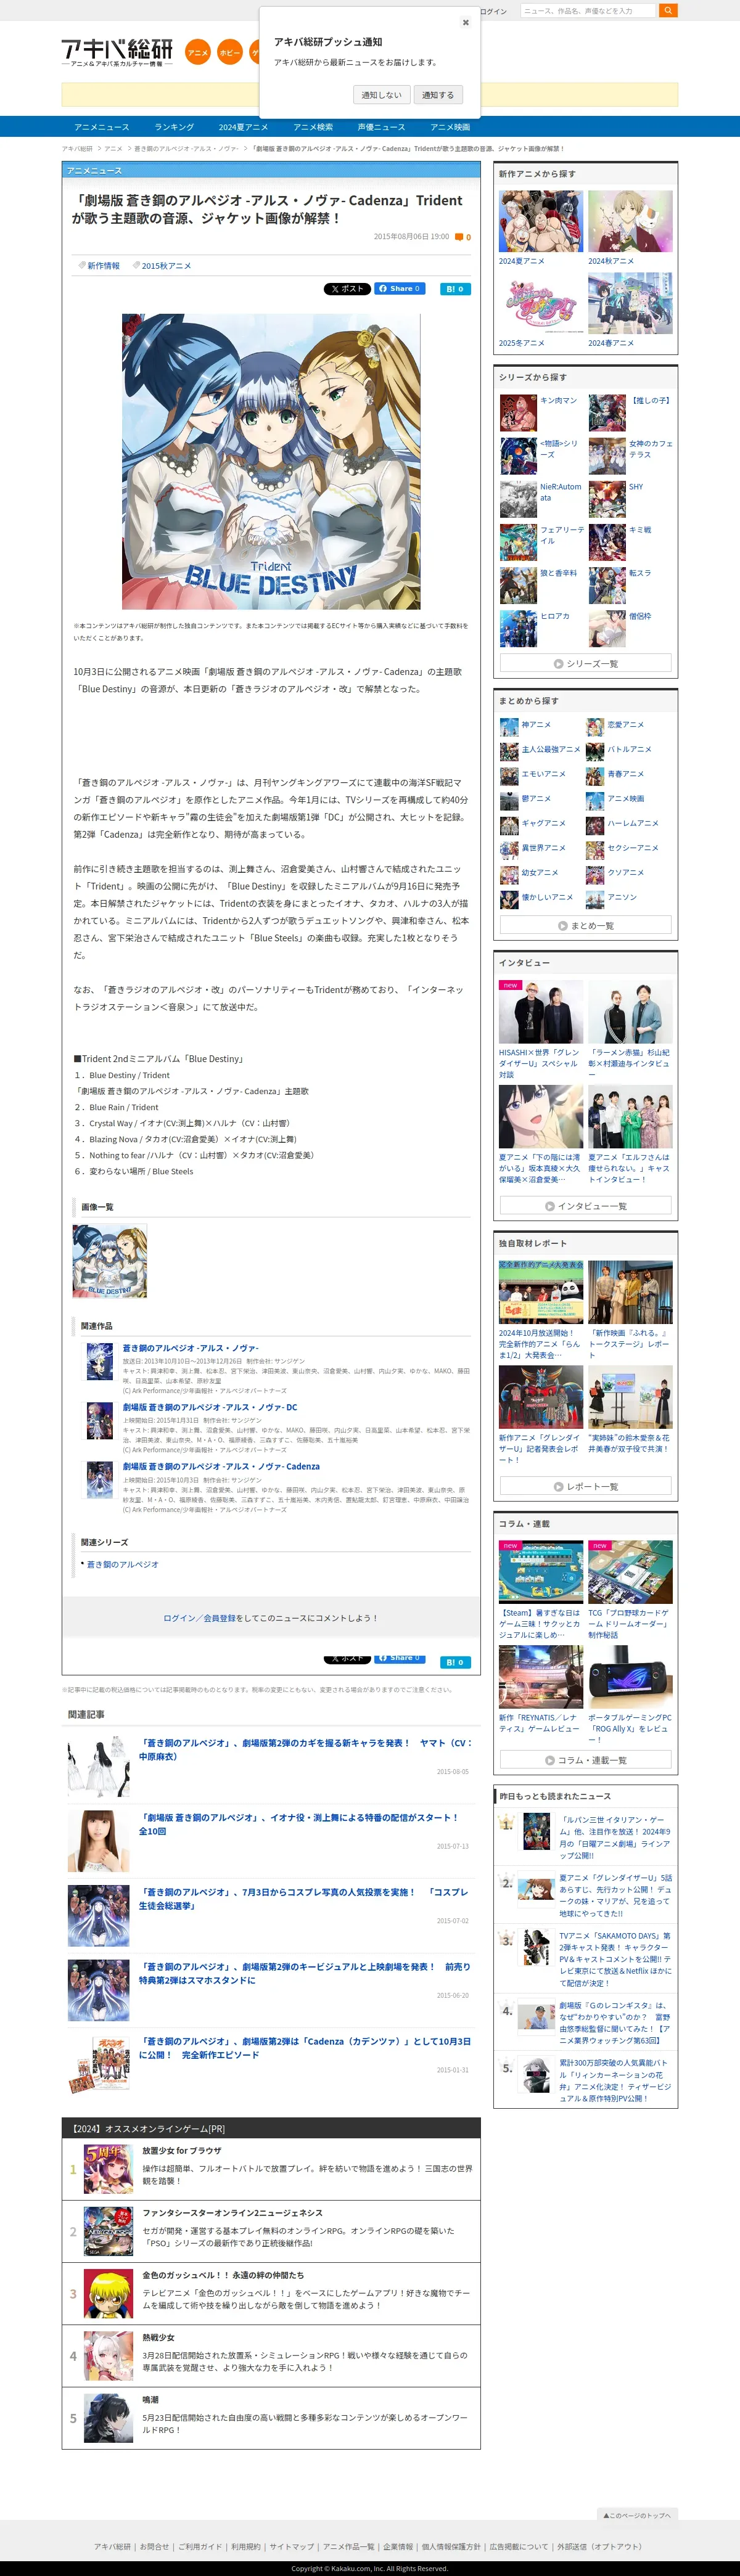This screenshot has width=740, height=2576.
Task: Open related article about ヤマト（CV：中原麻衣）
Action: tap(305, 1749)
